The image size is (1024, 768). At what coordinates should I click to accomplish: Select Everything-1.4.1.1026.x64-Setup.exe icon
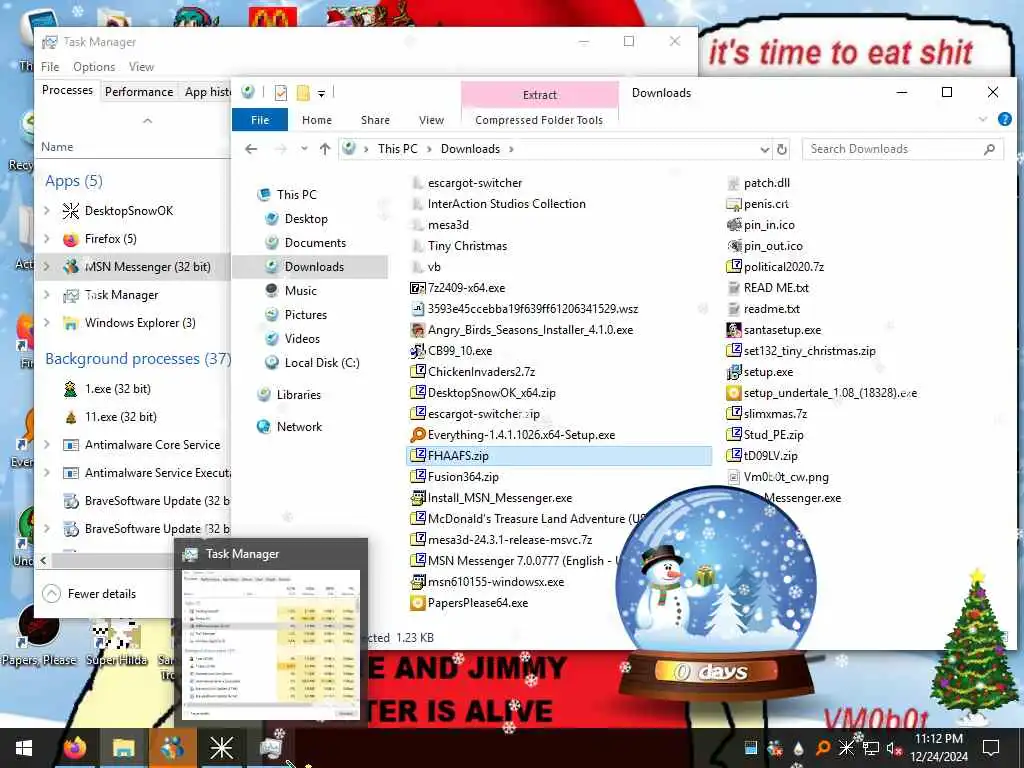(418, 434)
